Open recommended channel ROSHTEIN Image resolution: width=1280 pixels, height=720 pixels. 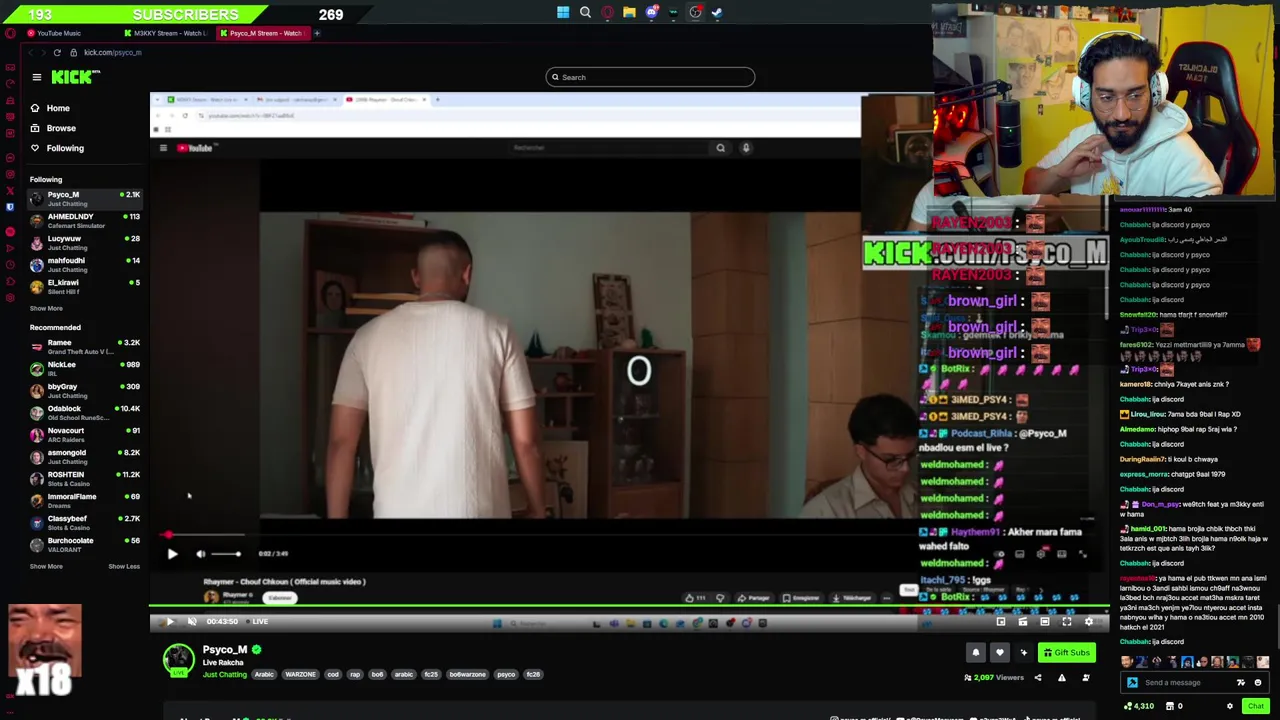tap(85, 479)
